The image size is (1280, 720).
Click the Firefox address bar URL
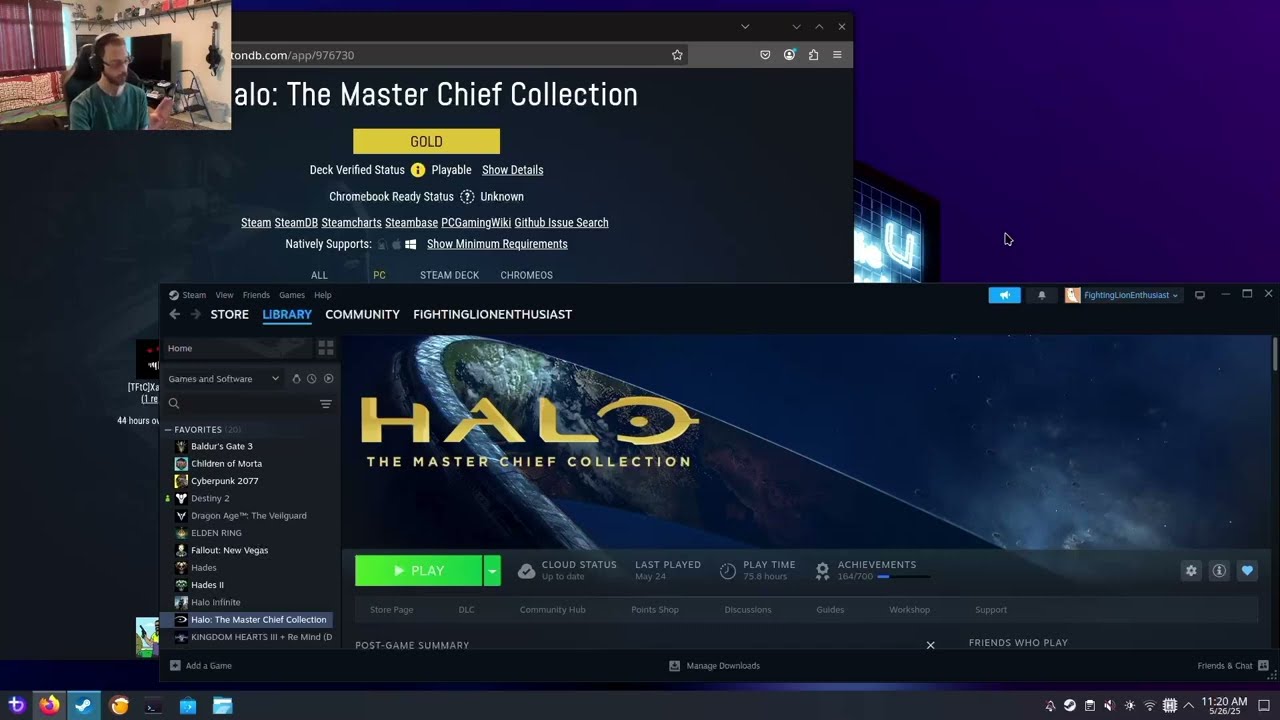(x=292, y=55)
